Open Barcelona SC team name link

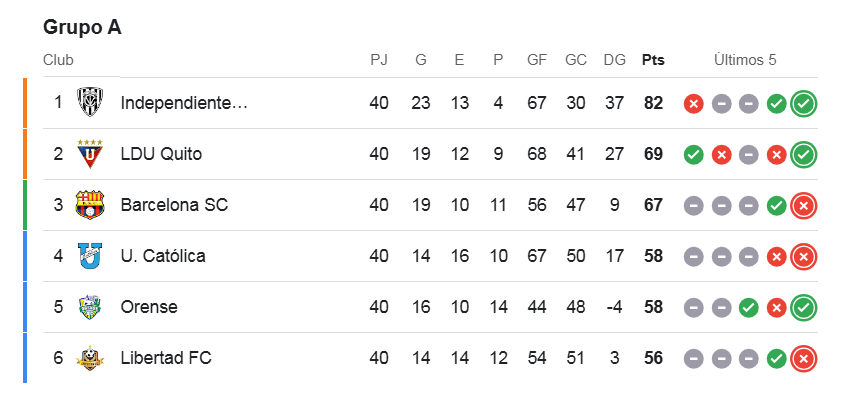pos(174,205)
